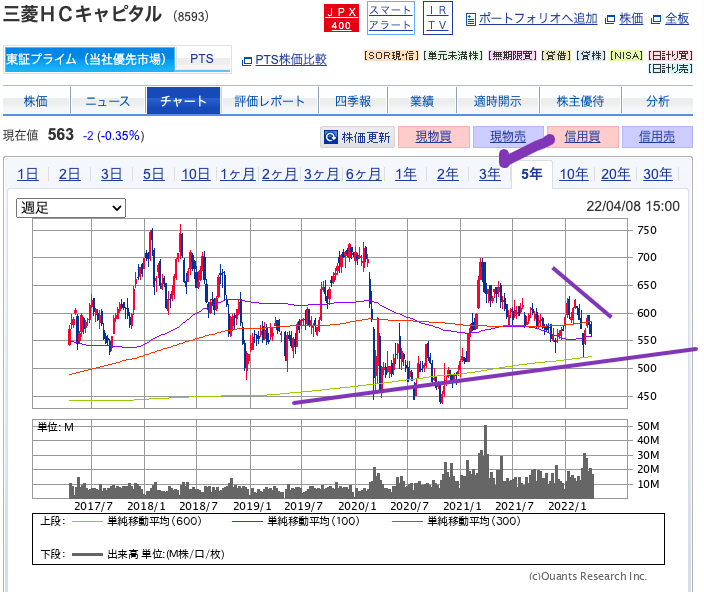Open the 株価 link at top right

[631, 19]
